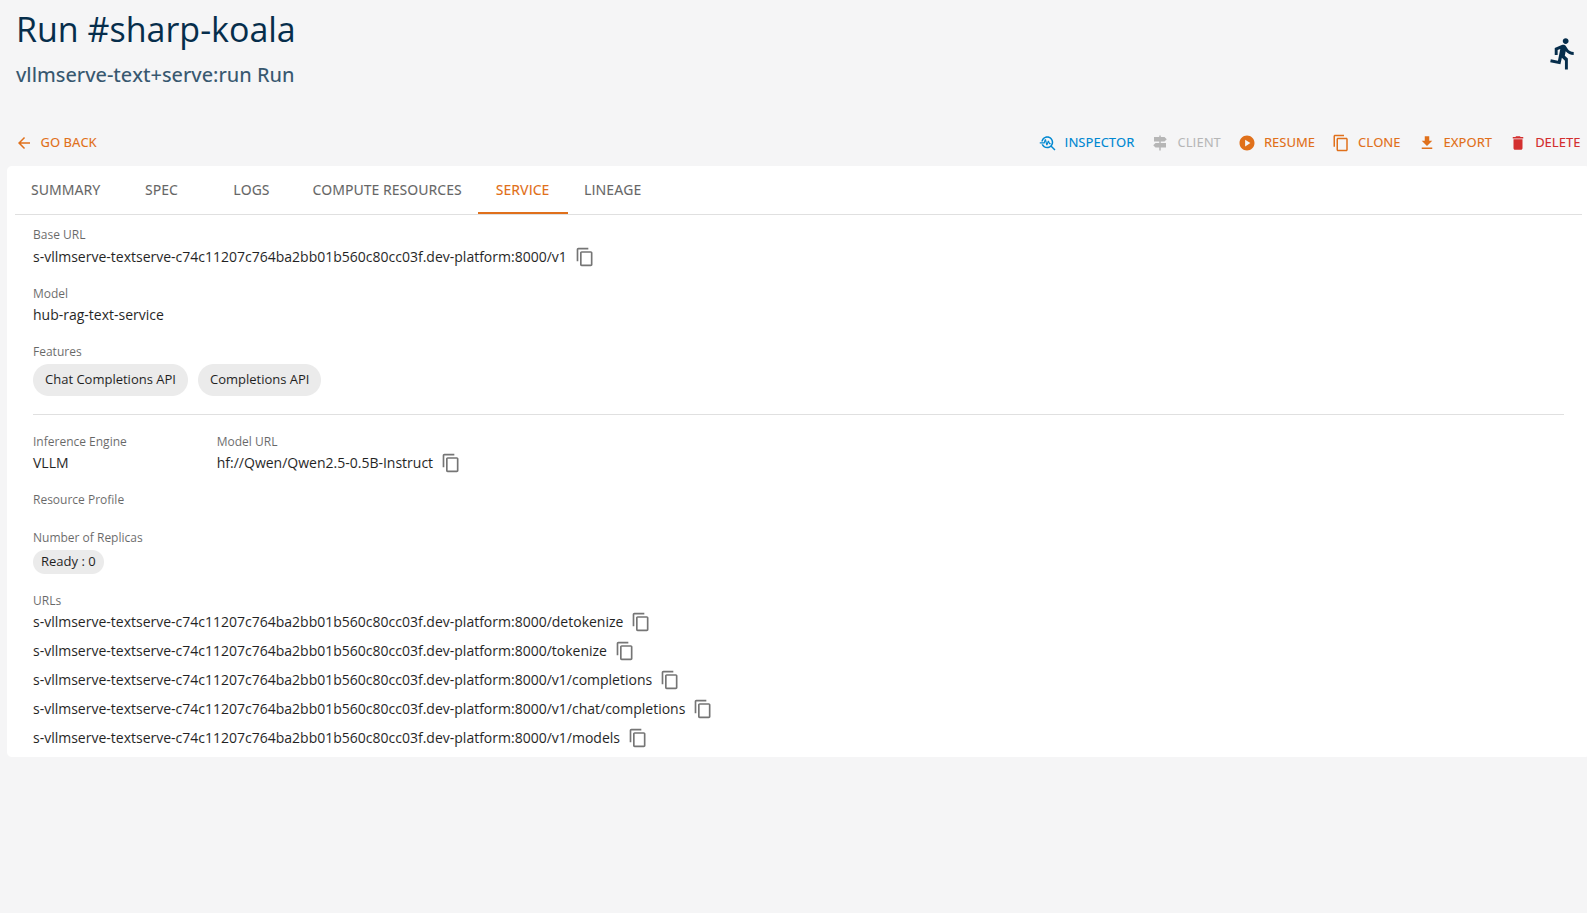Switch to Compute Resources tab

tap(387, 190)
